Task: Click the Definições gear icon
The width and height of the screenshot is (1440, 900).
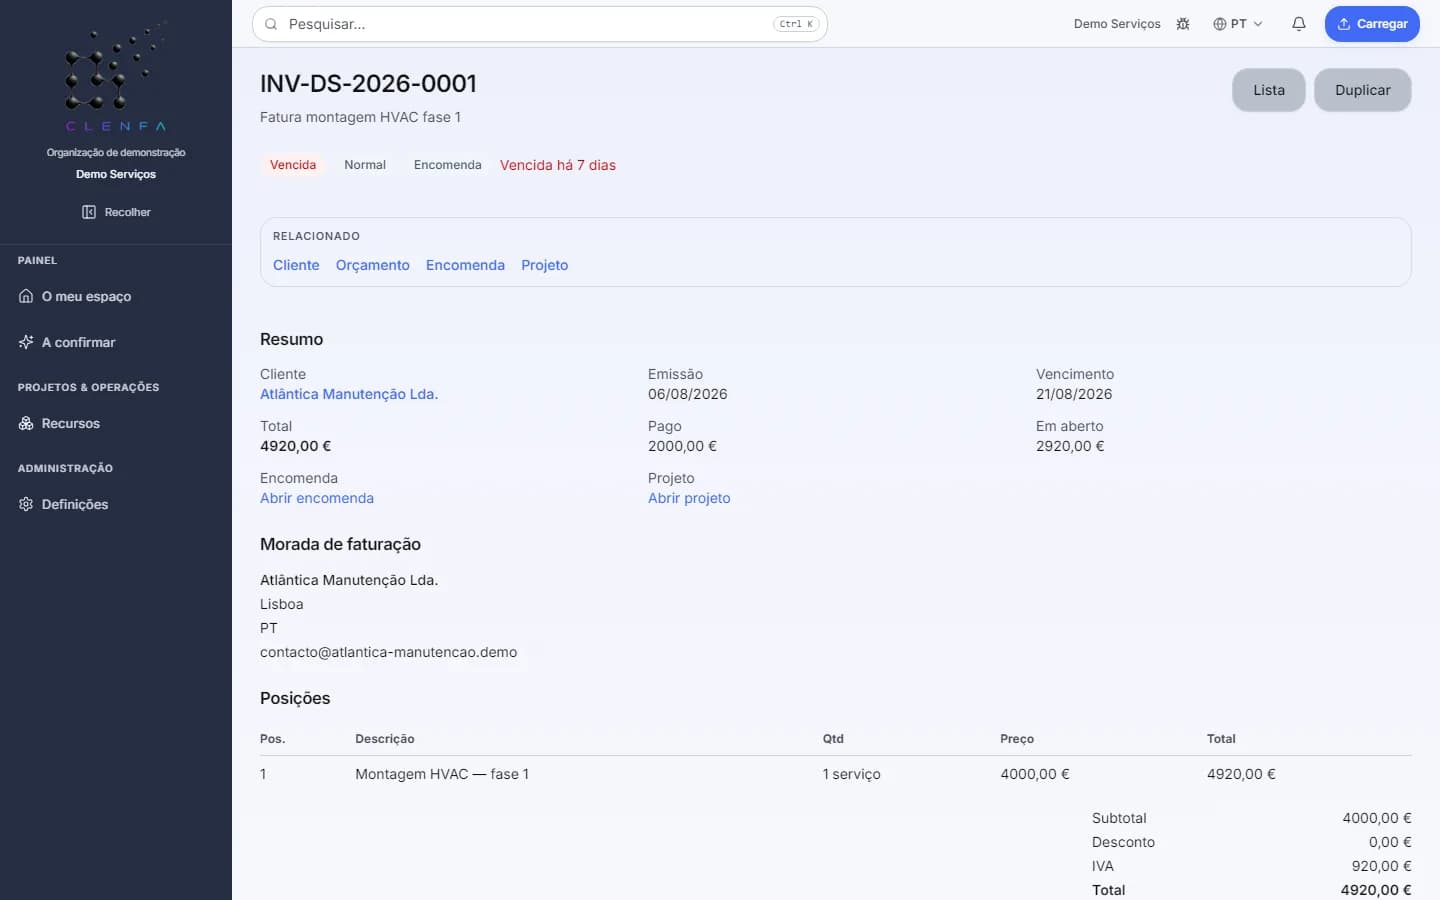Action: pyautogui.click(x=26, y=504)
